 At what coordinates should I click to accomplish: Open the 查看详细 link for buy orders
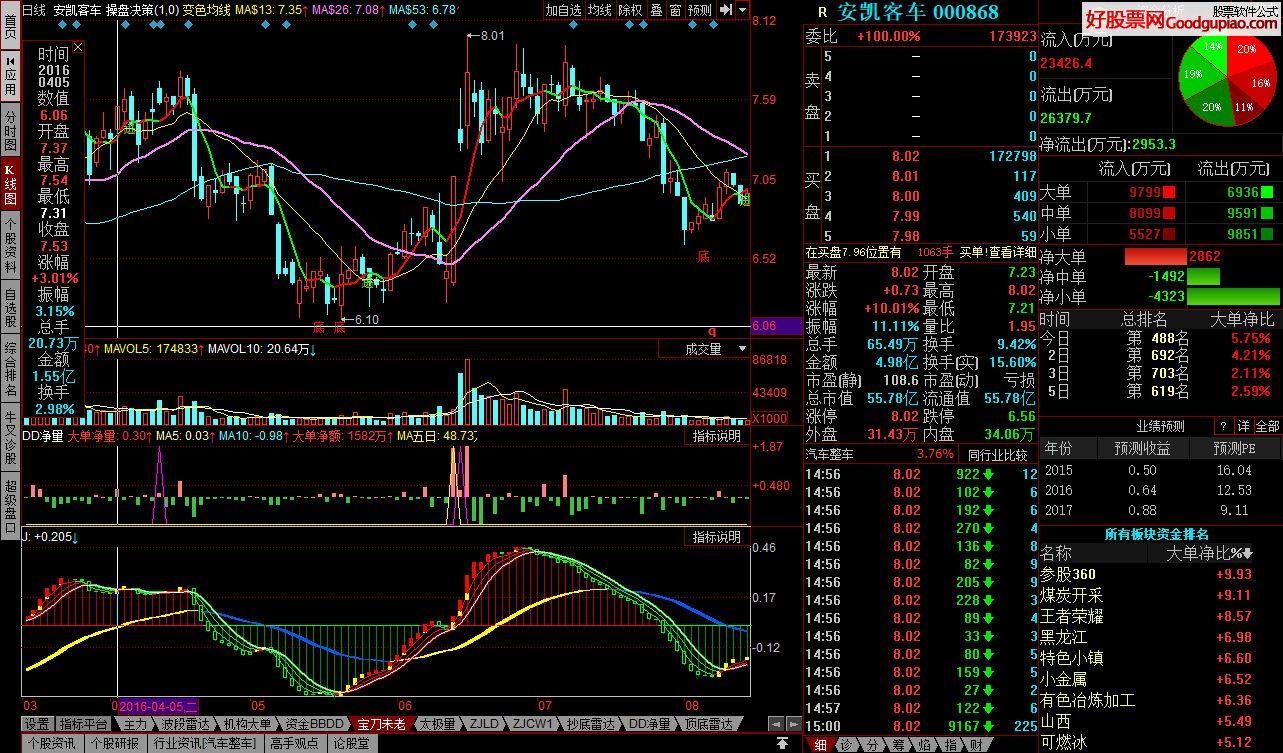click(1012, 253)
